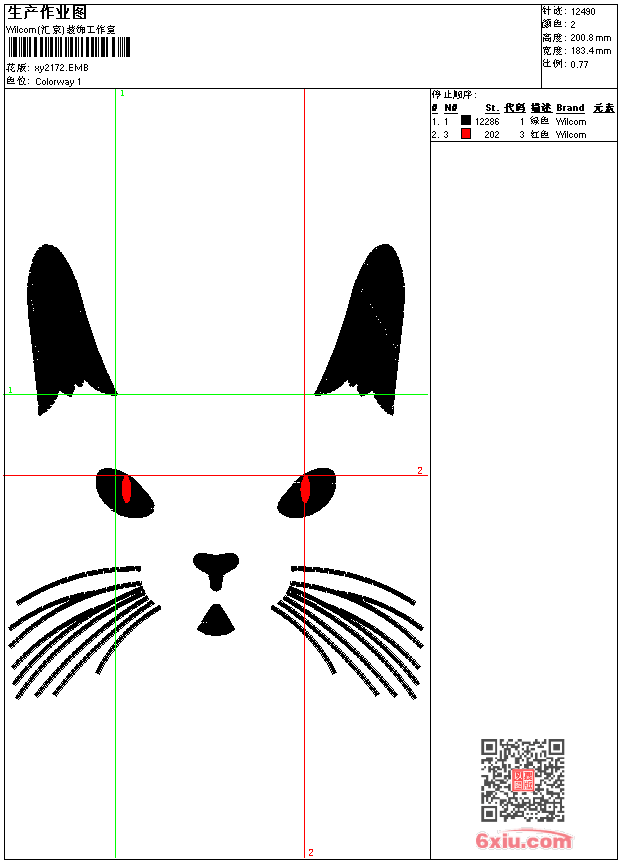This screenshot has width=620, height=860.
Task: Click the cat's black nose shape
Action: point(215,567)
